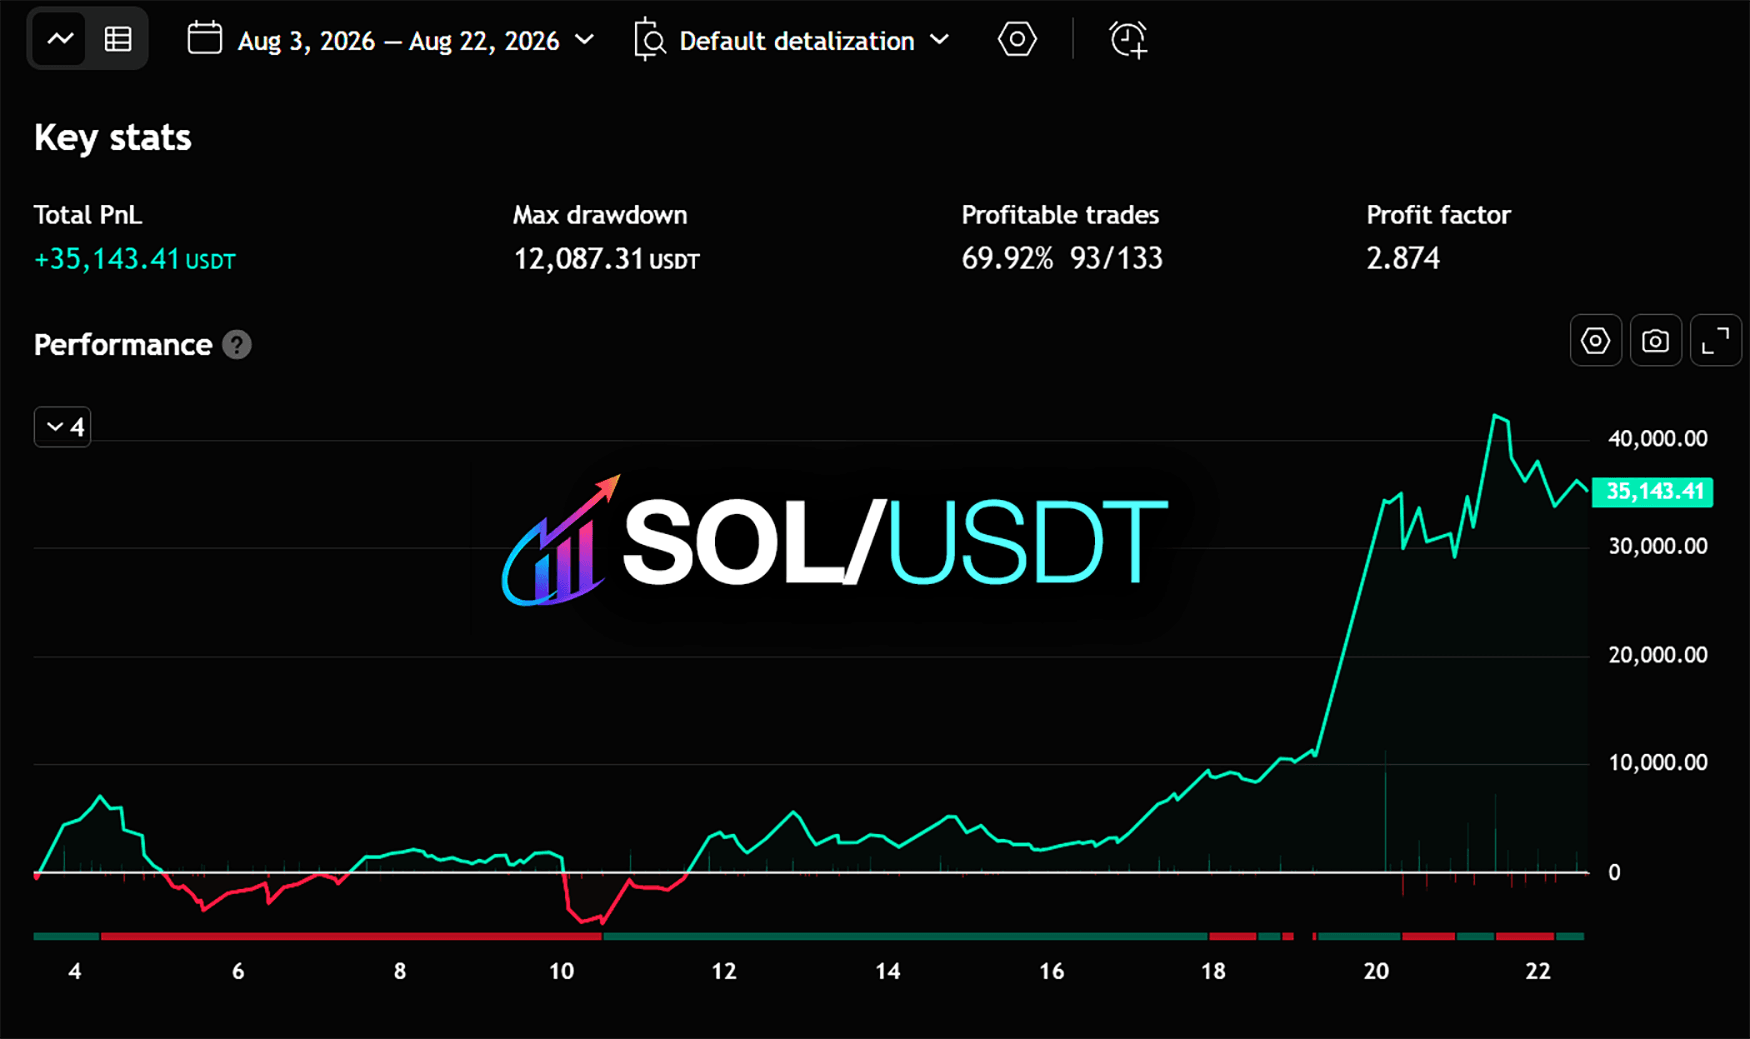The height and width of the screenshot is (1039, 1750).
Task: Click the 40,000.00 axis label
Action: click(x=1657, y=438)
